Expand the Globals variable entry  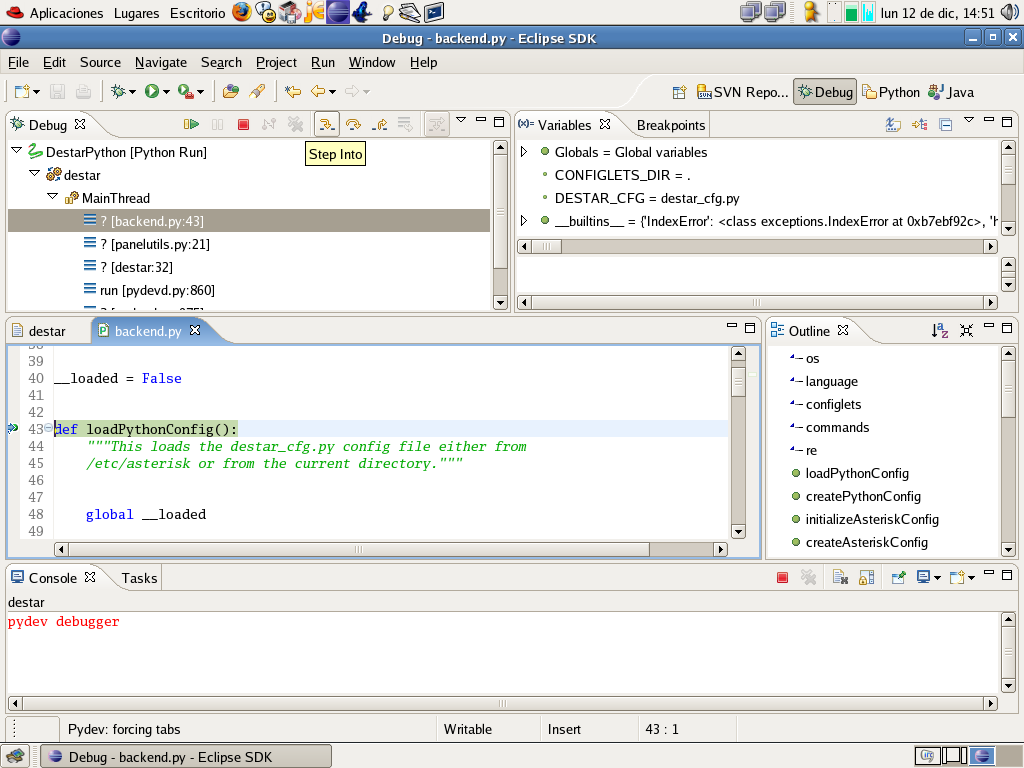tap(524, 152)
